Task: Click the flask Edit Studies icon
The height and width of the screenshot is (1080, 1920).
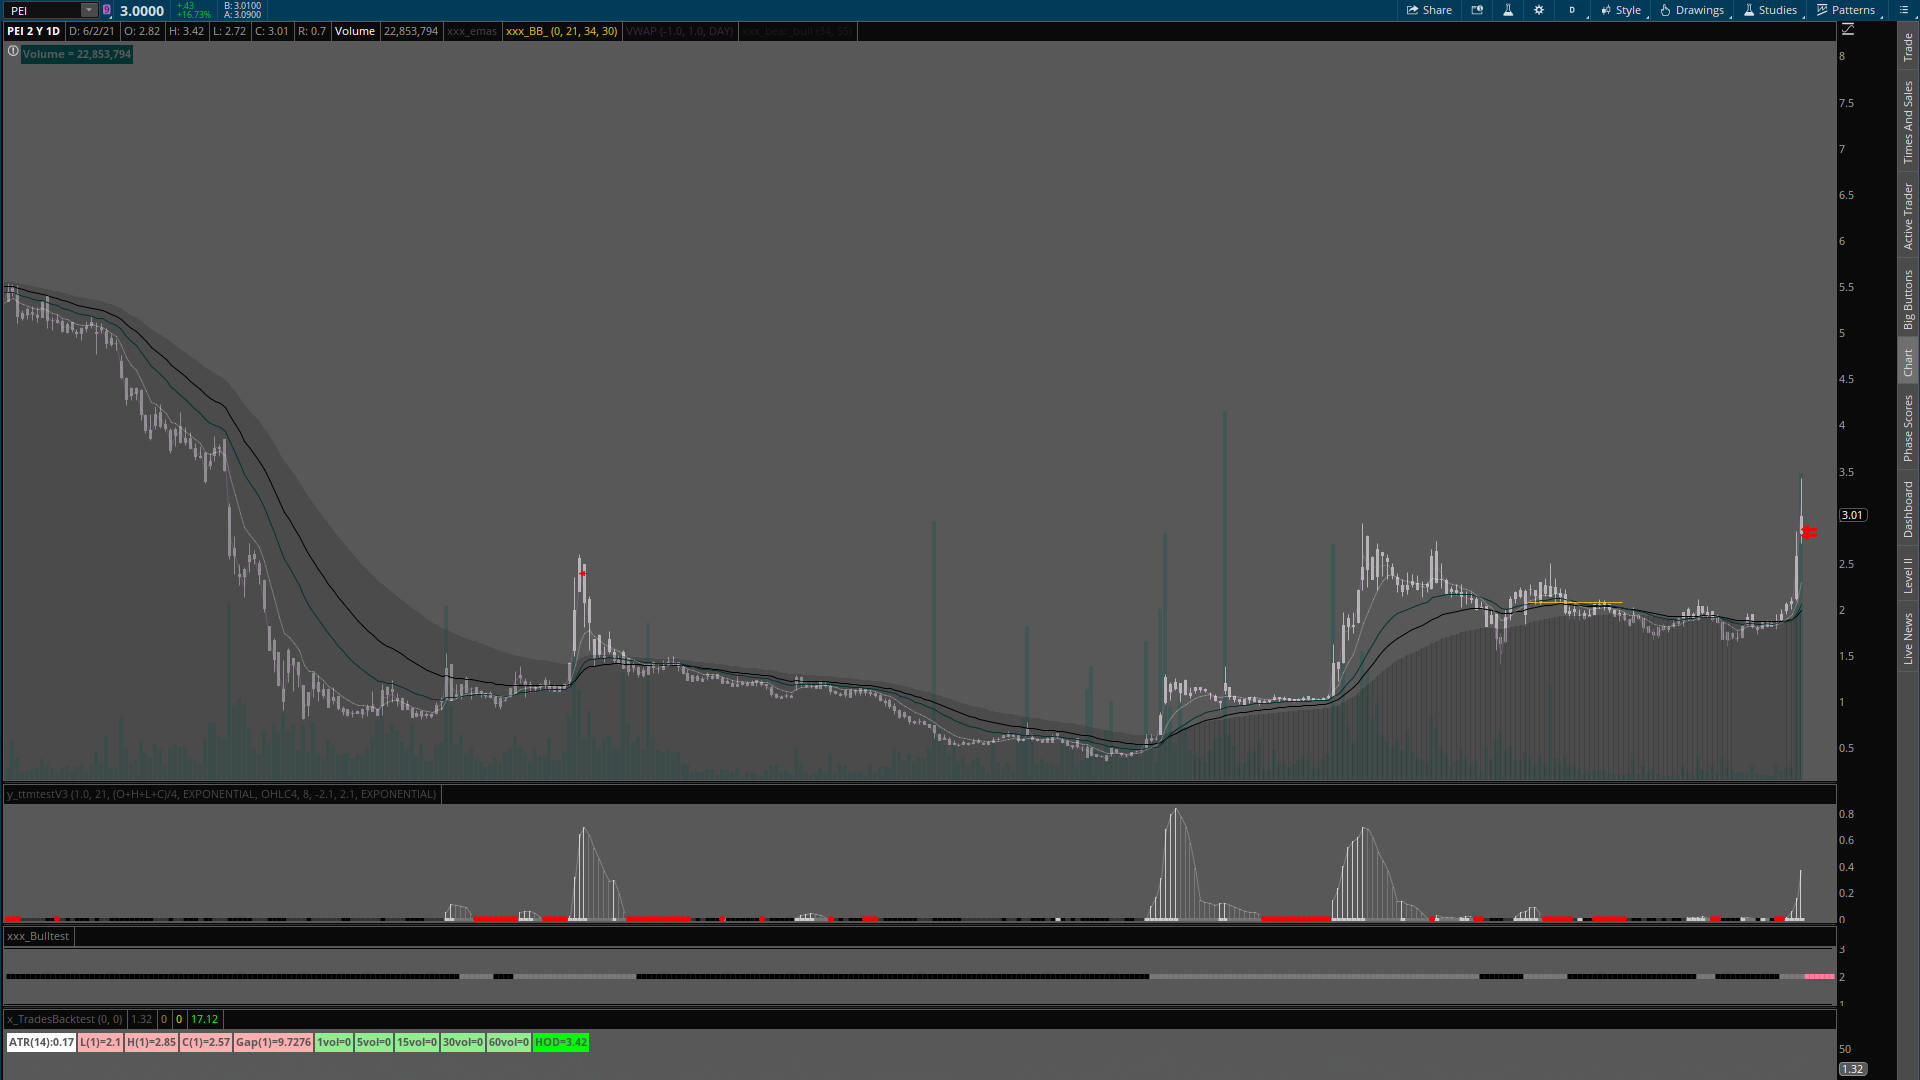Action: [1508, 10]
